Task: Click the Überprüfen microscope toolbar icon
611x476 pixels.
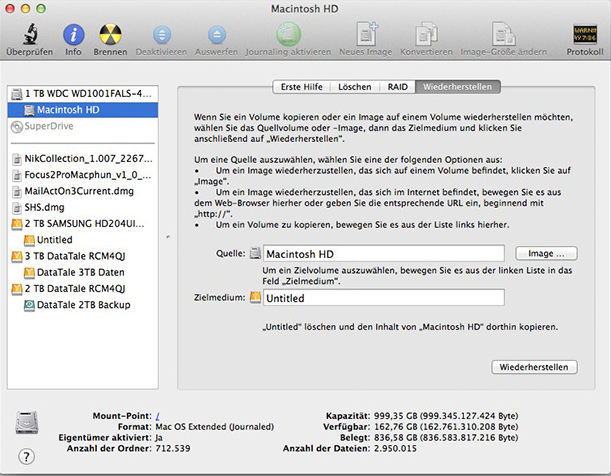Action: point(29,34)
